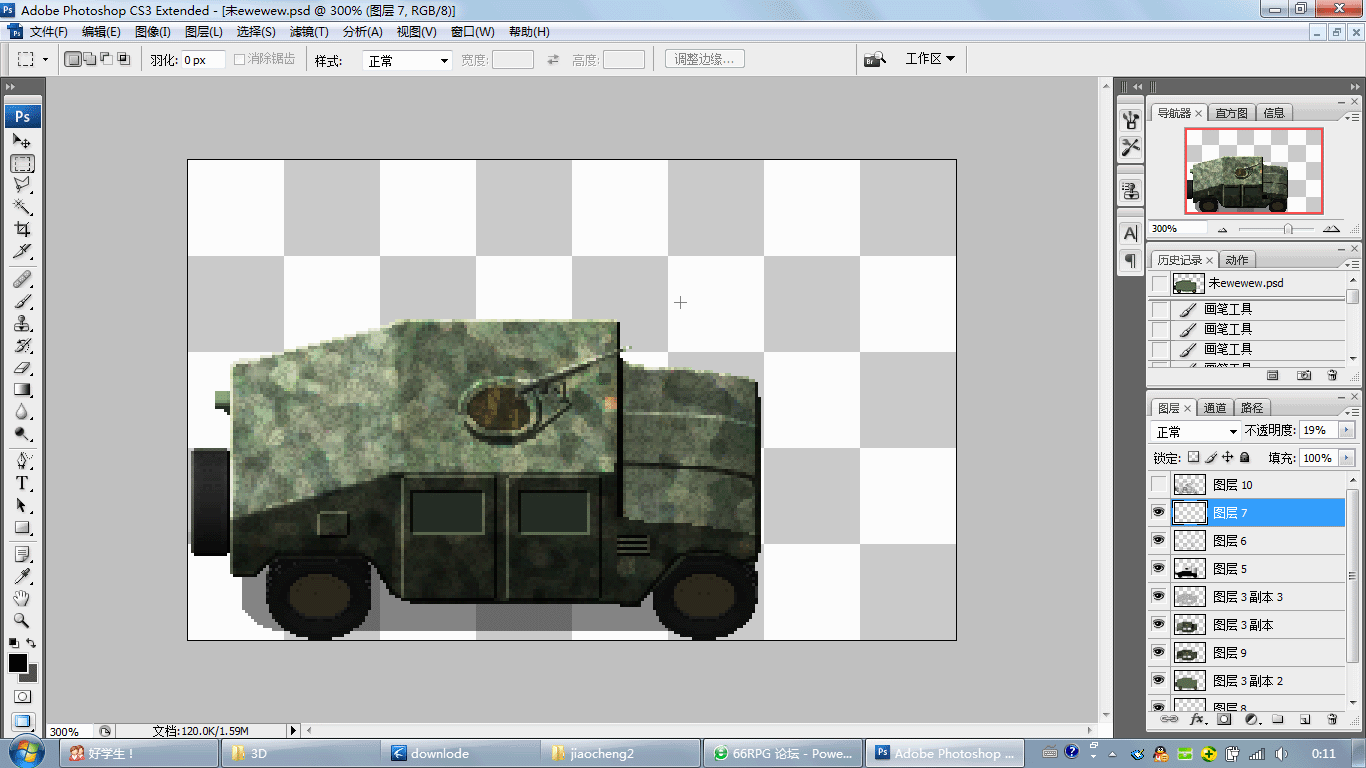Open the layer blend mode dropdown
The width and height of the screenshot is (1366, 768).
(1196, 431)
